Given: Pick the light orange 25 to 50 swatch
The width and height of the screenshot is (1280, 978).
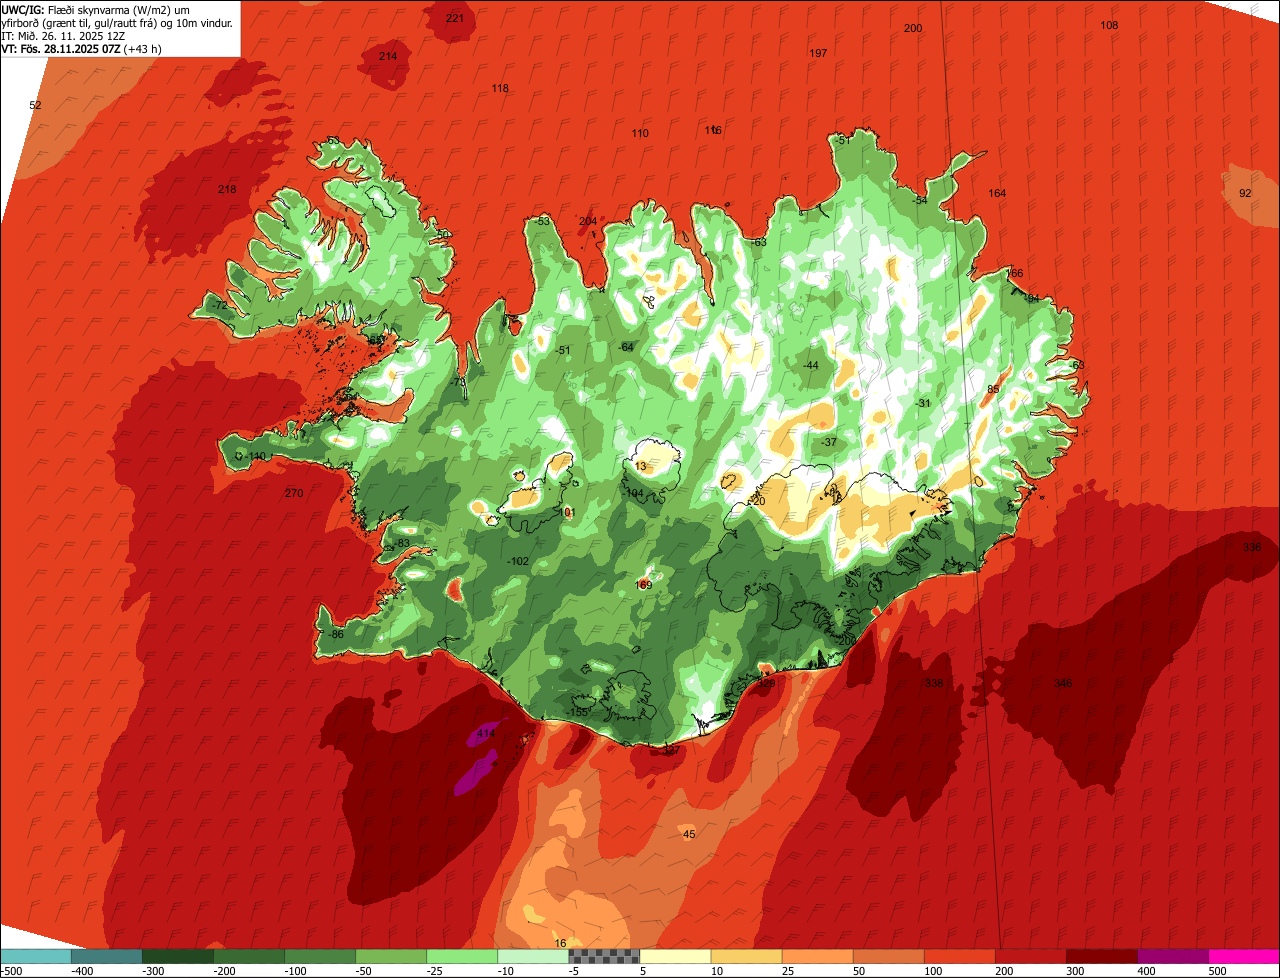Looking at the screenshot, I should [816, 956].
